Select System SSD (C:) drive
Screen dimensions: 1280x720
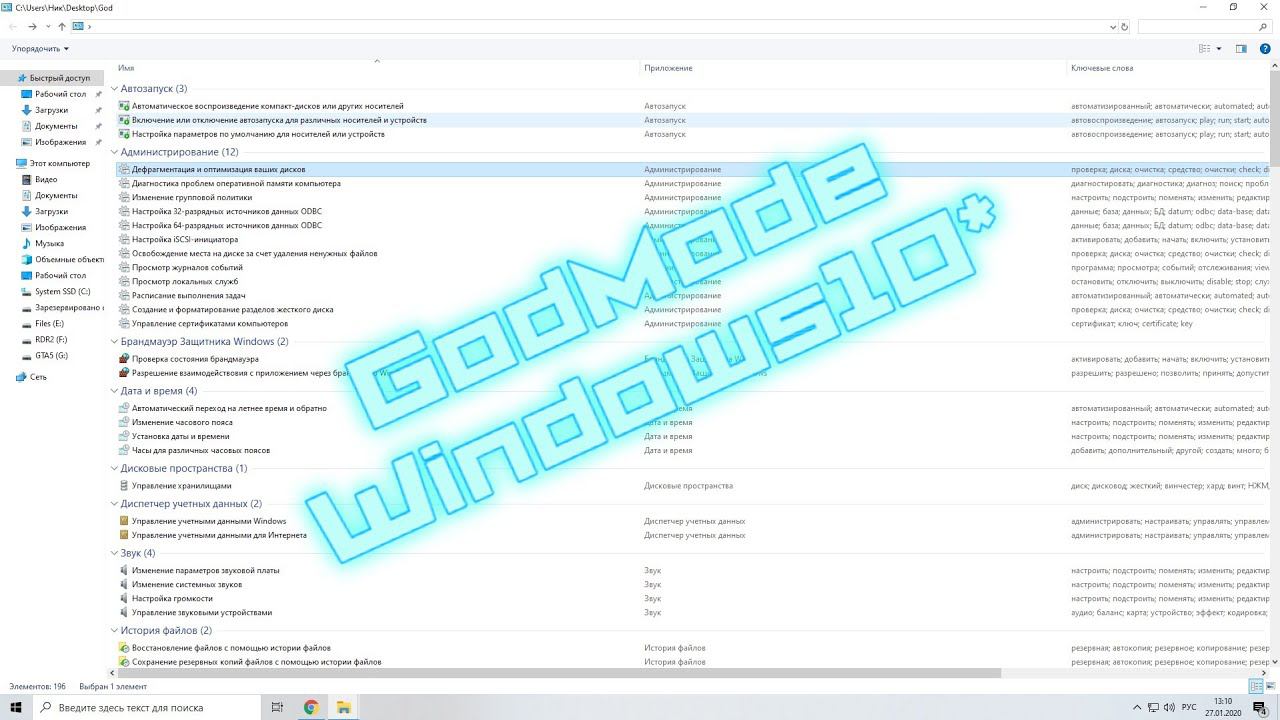(62, 291)
